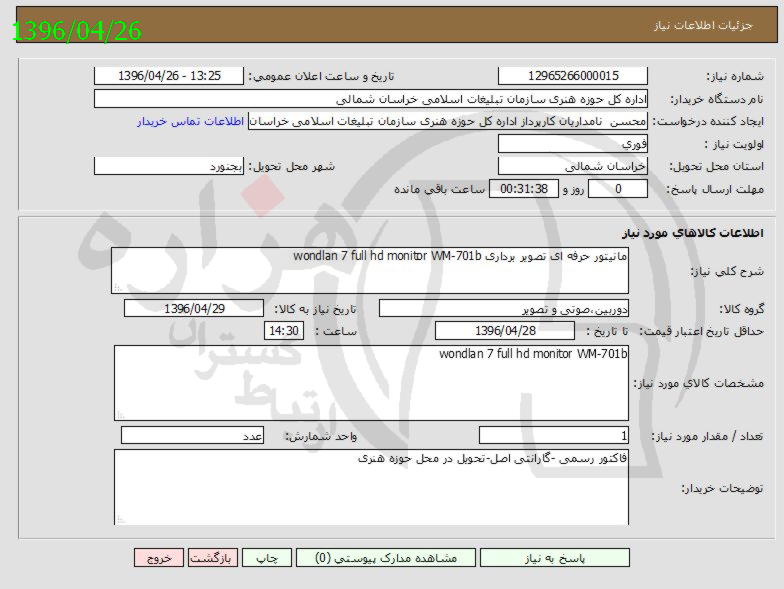Click the اولویت نیاز field showing فوری
784x589 pixels.
click(x=573, y=144)
